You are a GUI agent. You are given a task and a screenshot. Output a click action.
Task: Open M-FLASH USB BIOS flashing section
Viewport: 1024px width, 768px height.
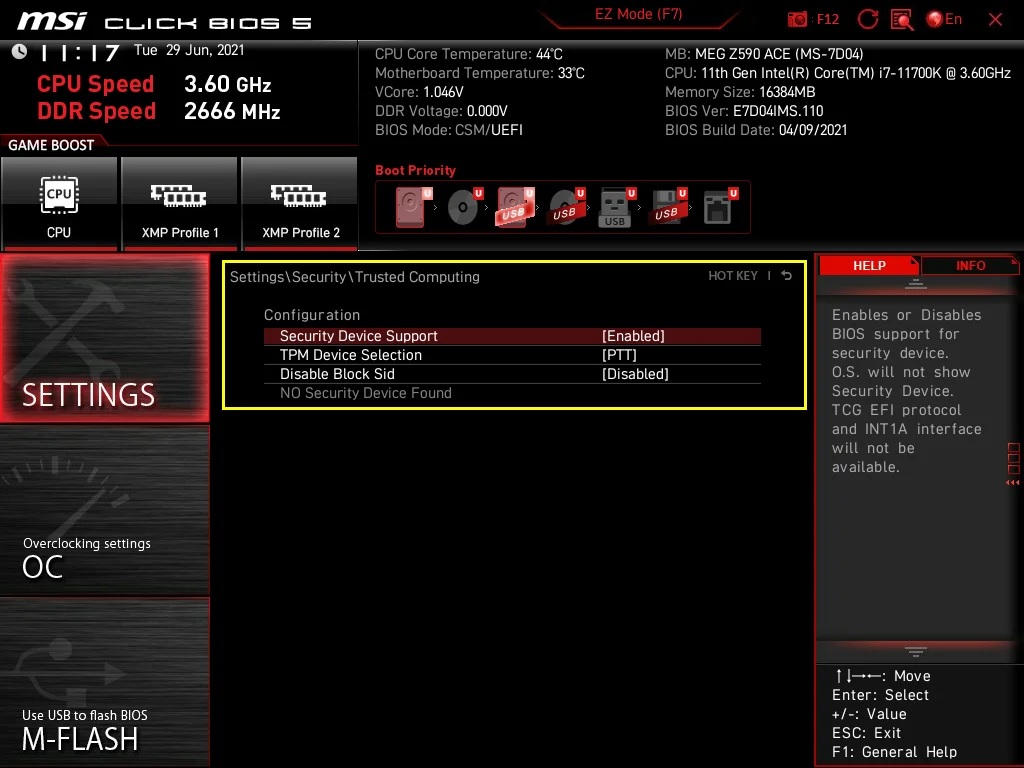[105, 682]
